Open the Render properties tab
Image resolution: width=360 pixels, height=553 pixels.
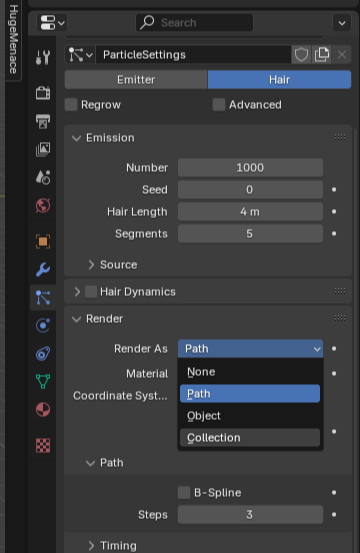point(43,93)
